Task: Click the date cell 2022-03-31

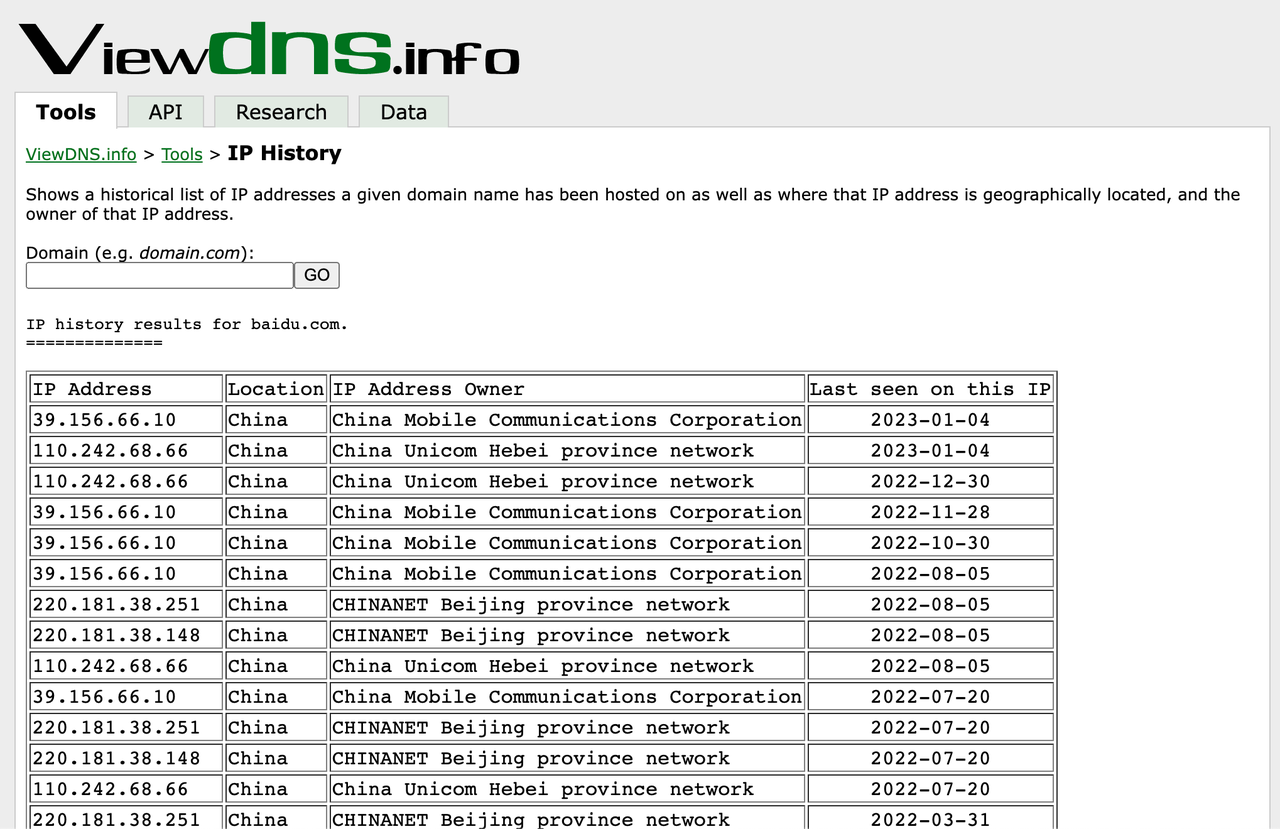Action: [x=930, y=819]
